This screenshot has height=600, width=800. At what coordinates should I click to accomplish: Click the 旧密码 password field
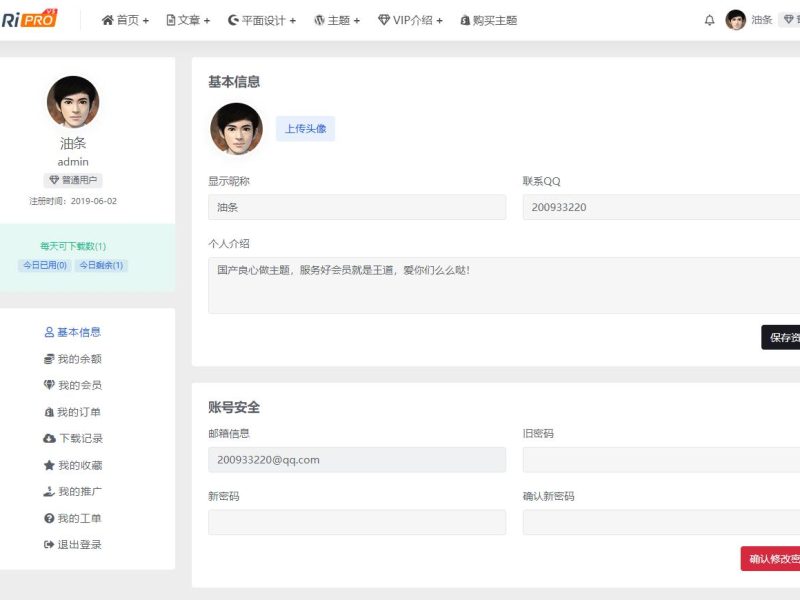(661, 460)
